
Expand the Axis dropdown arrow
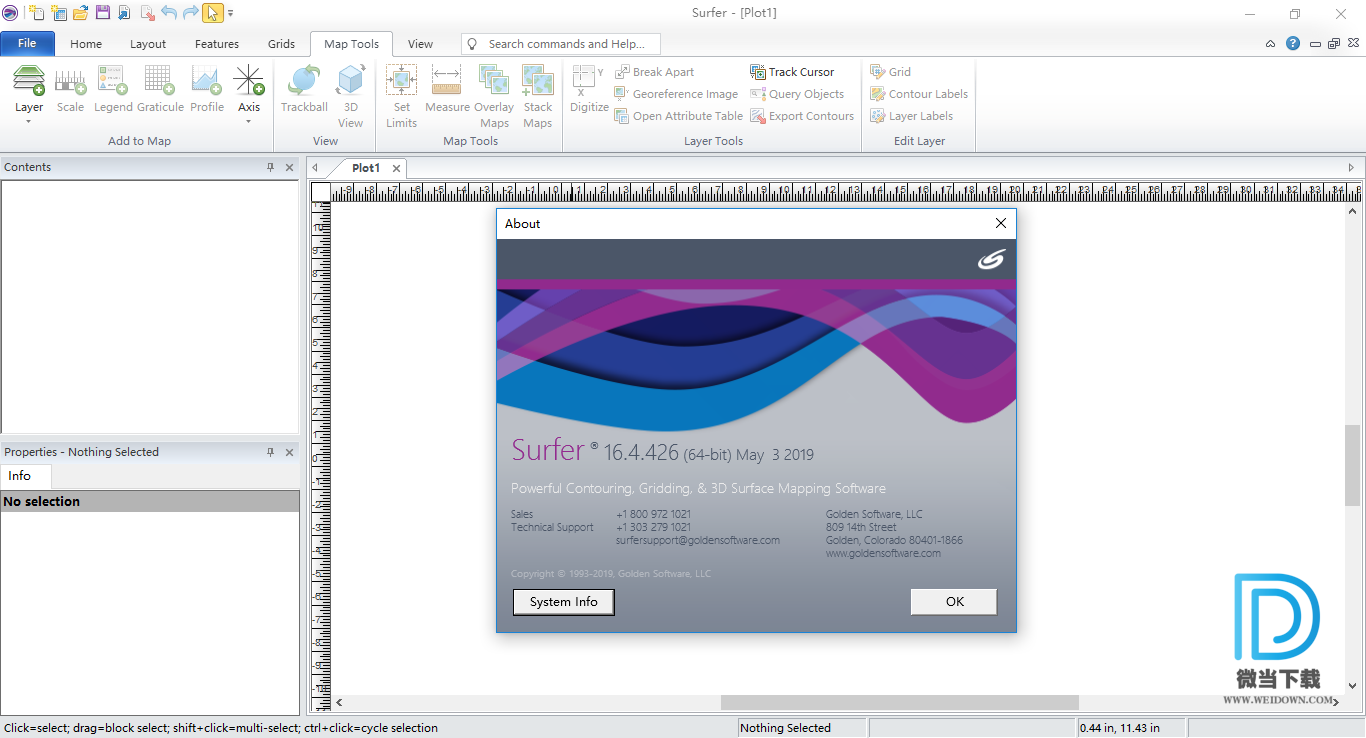249,121
